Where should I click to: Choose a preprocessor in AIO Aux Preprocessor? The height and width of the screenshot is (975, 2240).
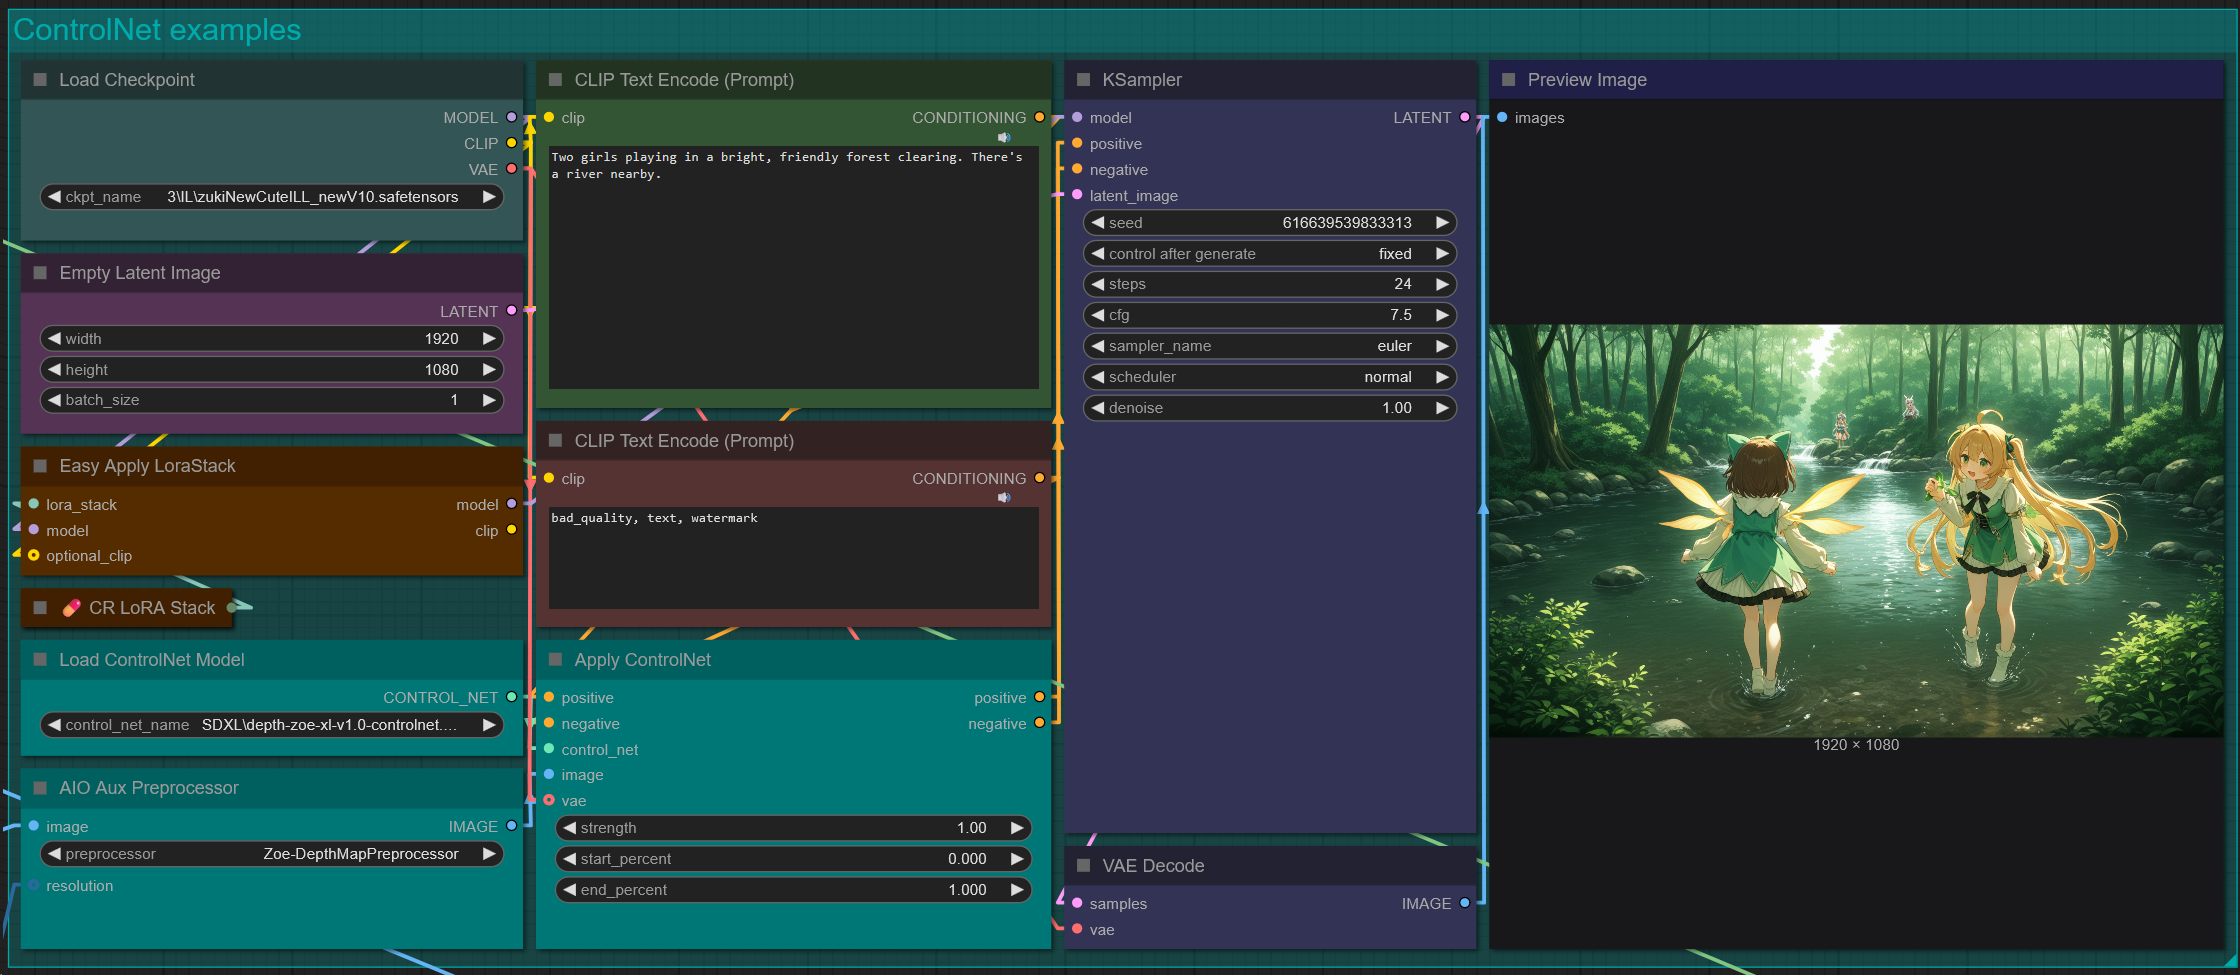point(271,854)
